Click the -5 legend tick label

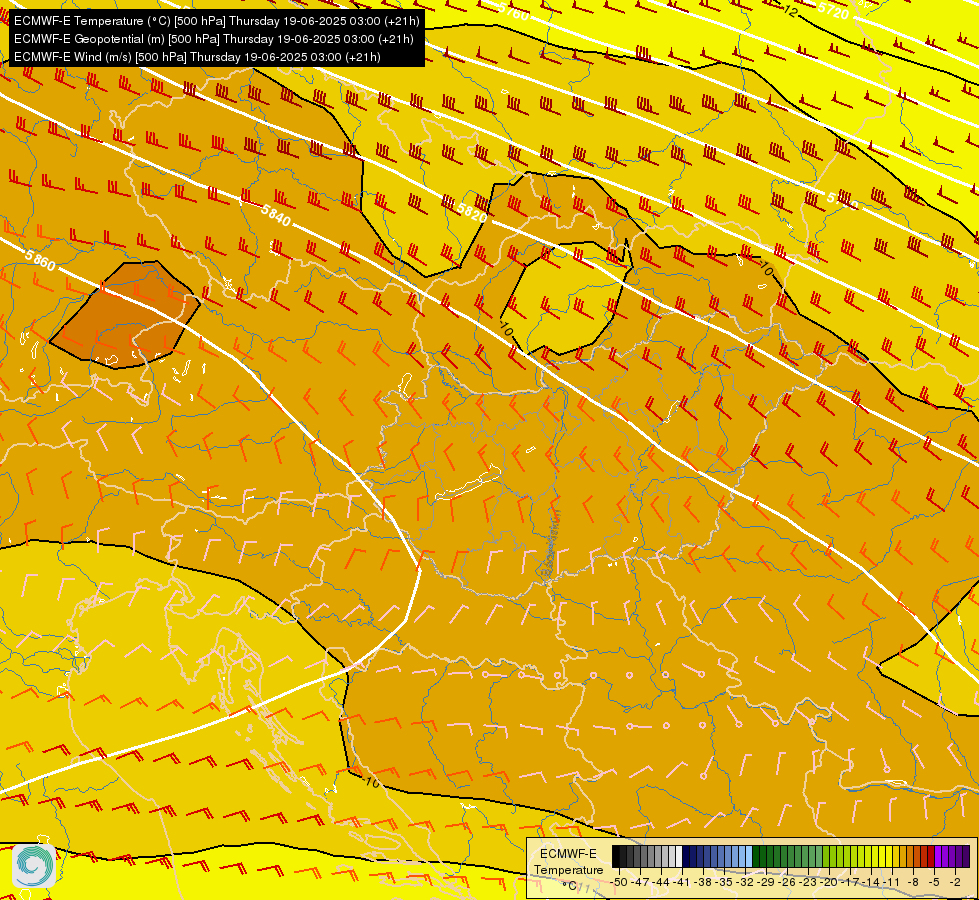click(x=934, y=883)
